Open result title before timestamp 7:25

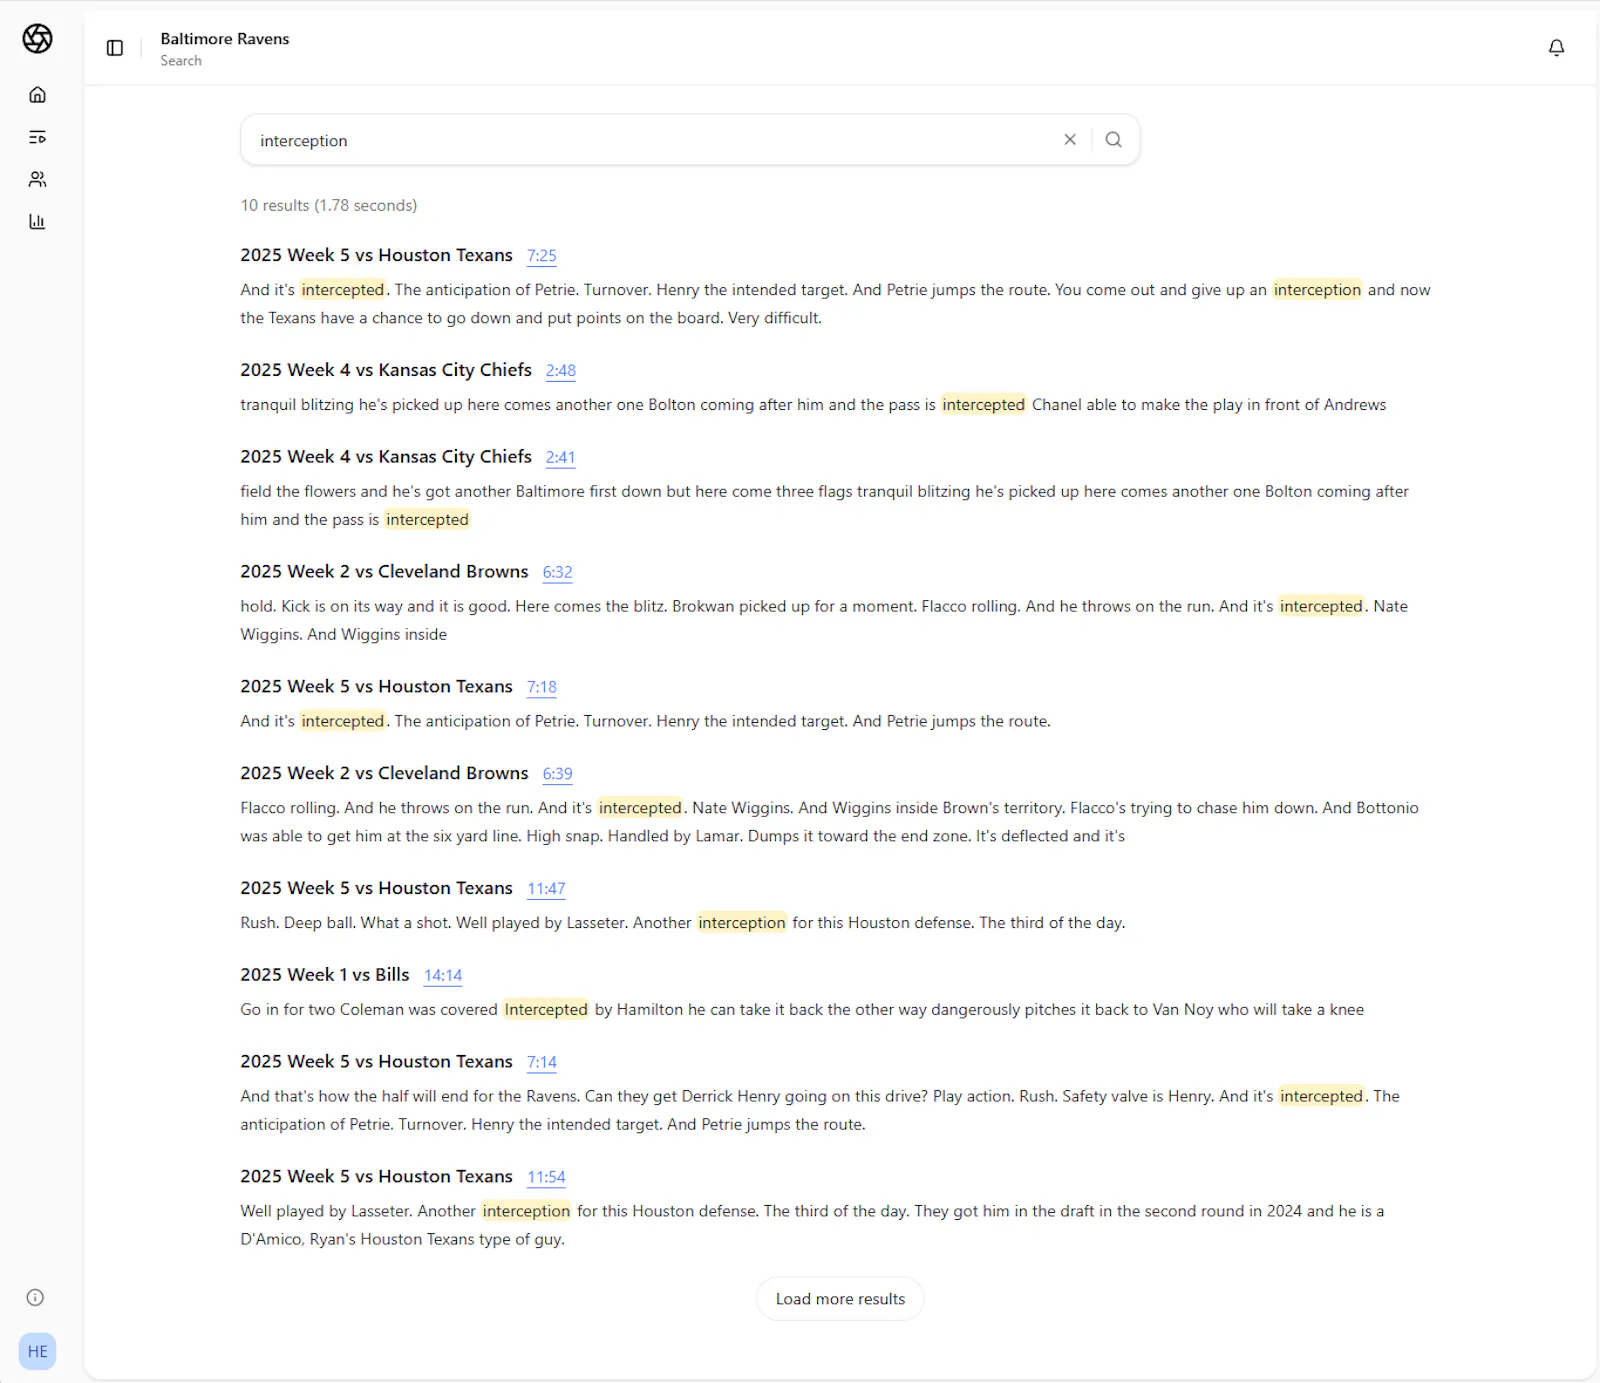[x=376, y=255]
